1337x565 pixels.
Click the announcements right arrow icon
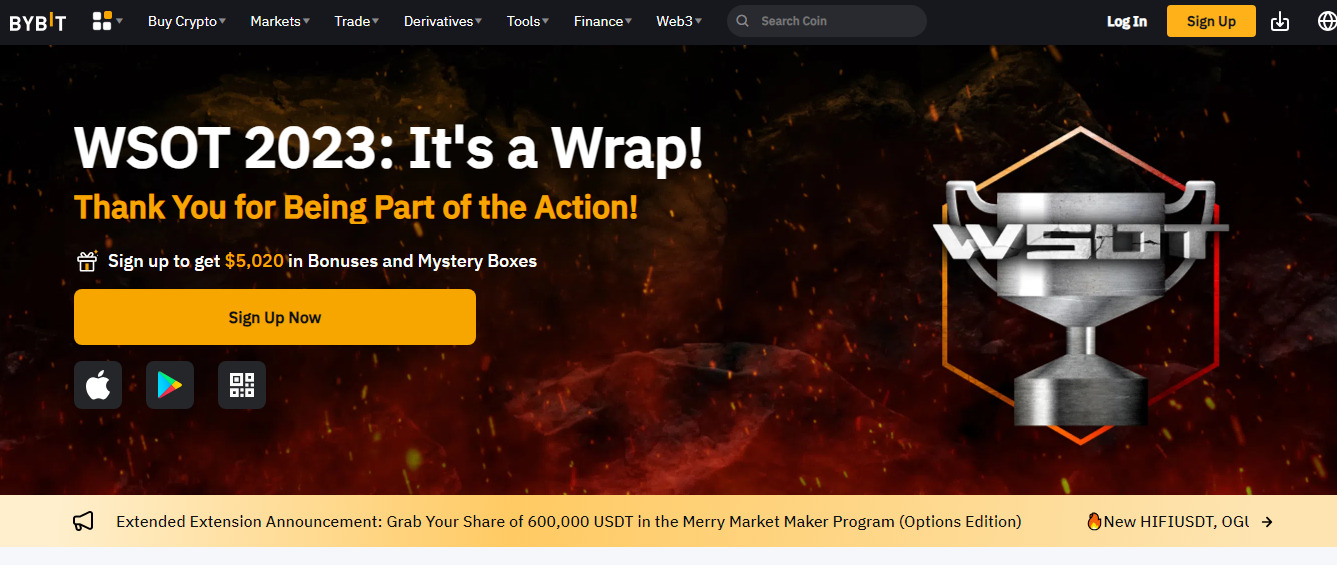coord(1267,521)
